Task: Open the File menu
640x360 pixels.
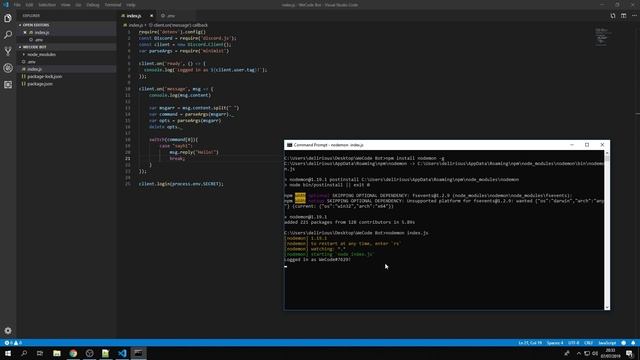Action: pos(17,5)
